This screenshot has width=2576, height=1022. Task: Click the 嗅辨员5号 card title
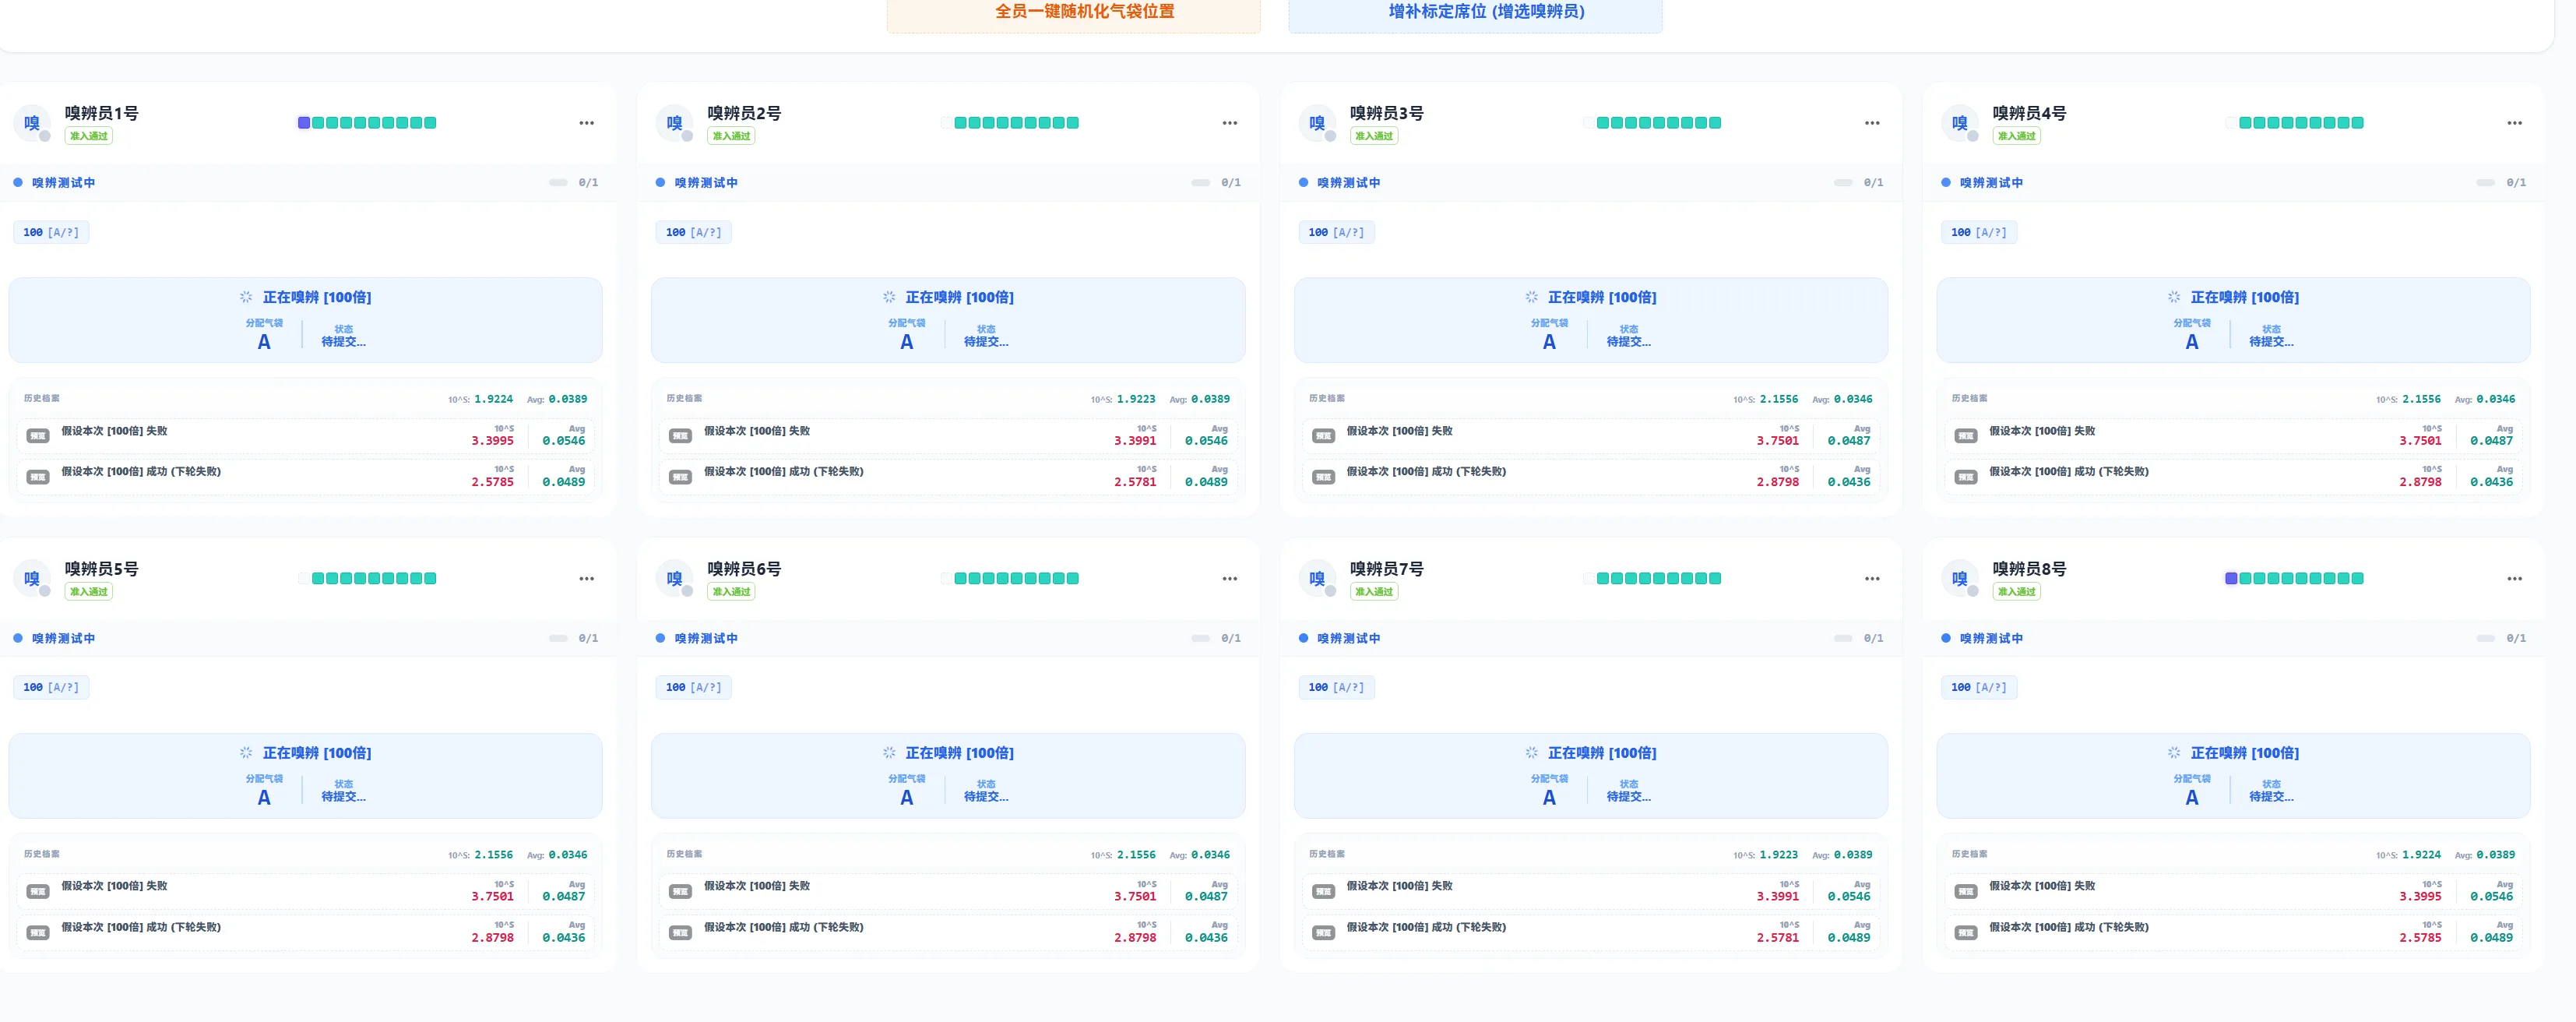tap(102, 569)
